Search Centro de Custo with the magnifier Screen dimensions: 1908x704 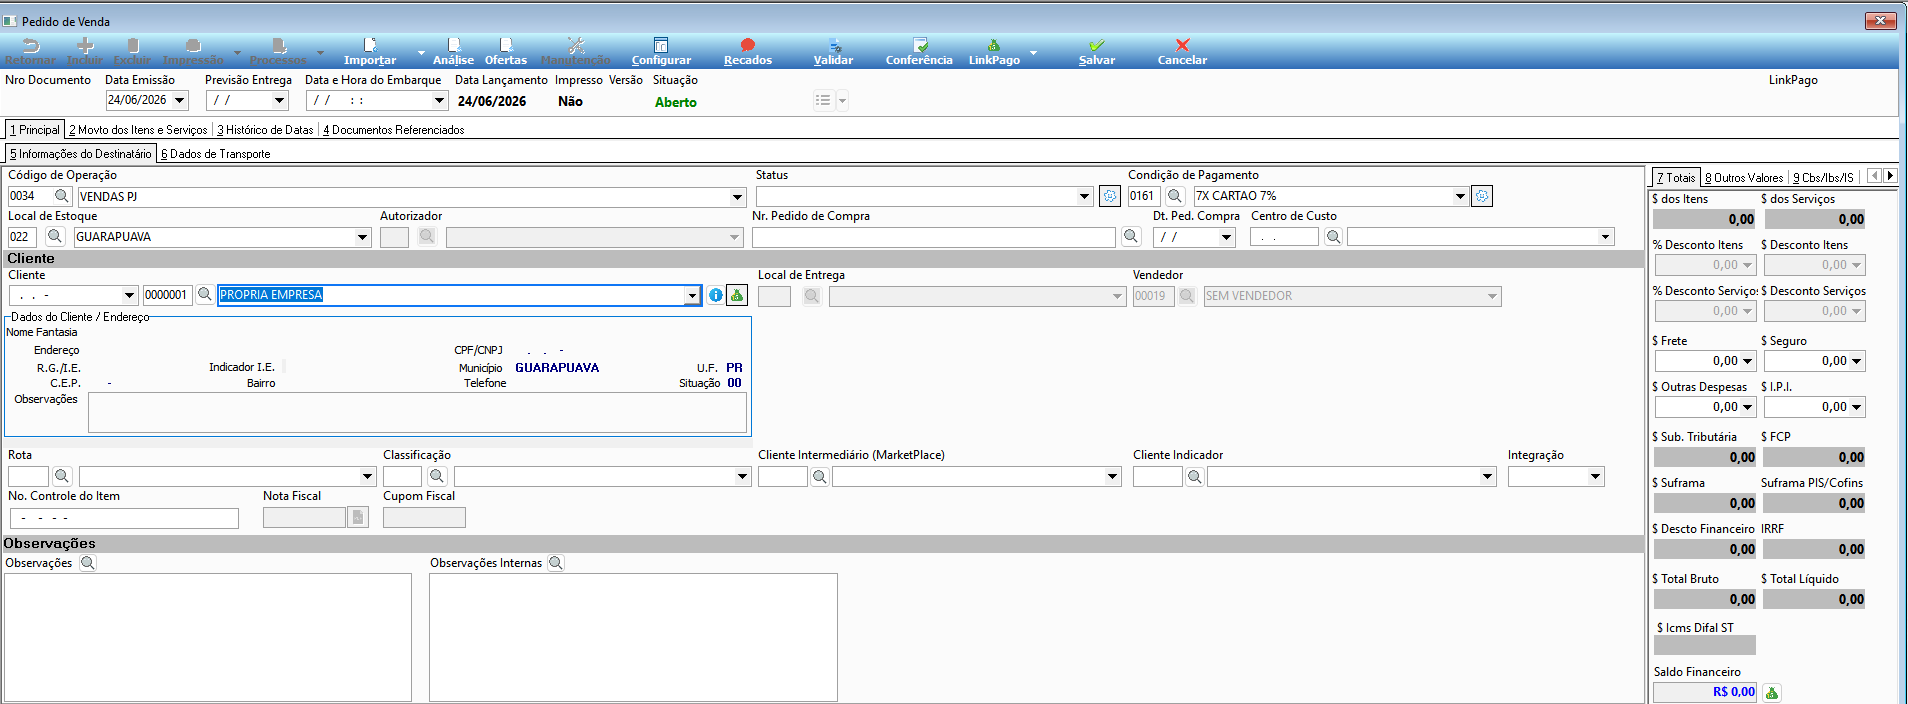[x=1333, y=237]
